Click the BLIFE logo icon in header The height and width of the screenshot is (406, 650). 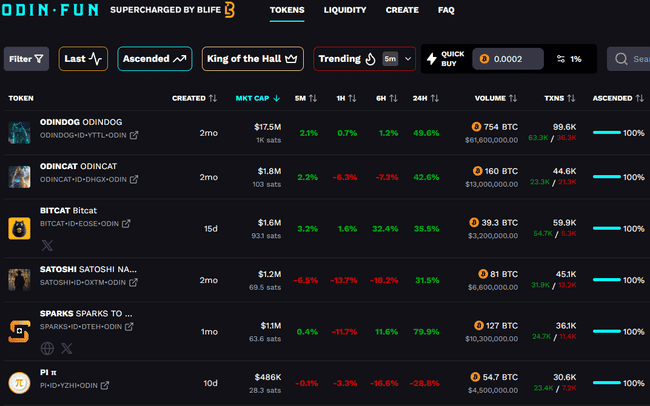point(229,10)
